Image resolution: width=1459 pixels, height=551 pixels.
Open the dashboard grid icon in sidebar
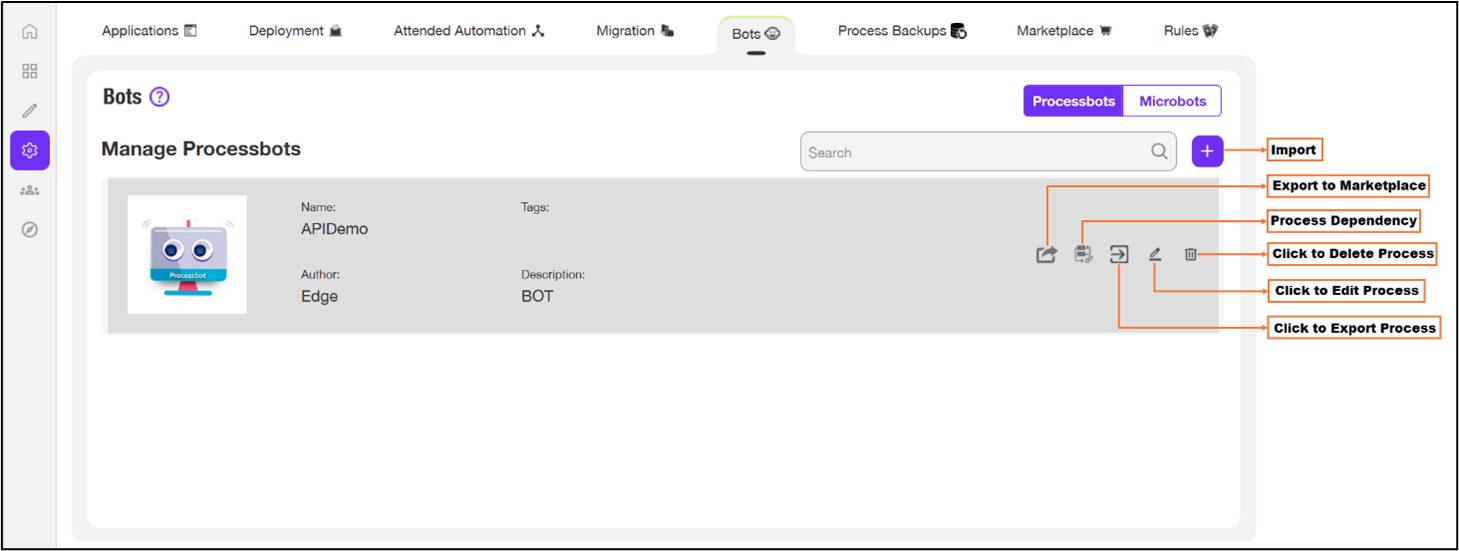pos(30,71)
